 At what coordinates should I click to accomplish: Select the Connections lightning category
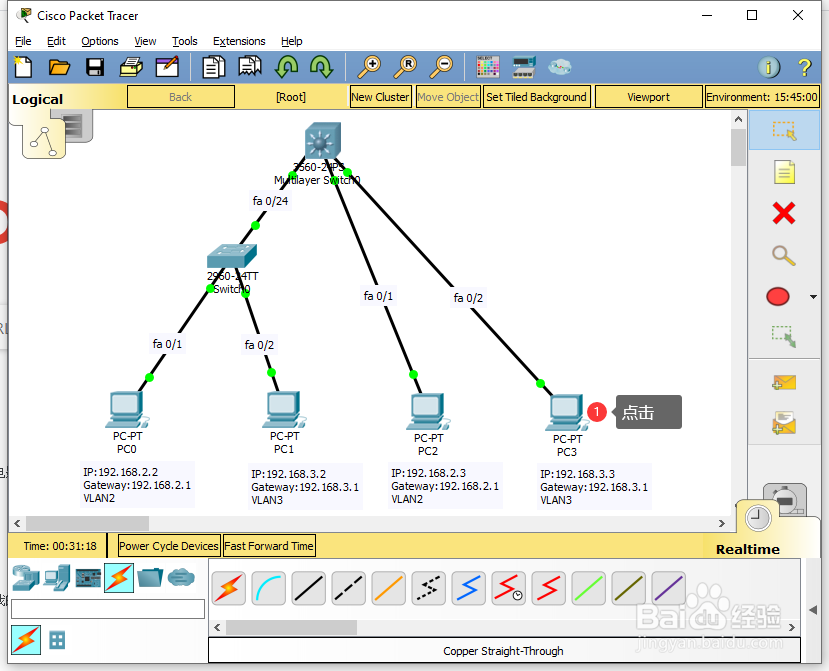click(x=119, y=578)
